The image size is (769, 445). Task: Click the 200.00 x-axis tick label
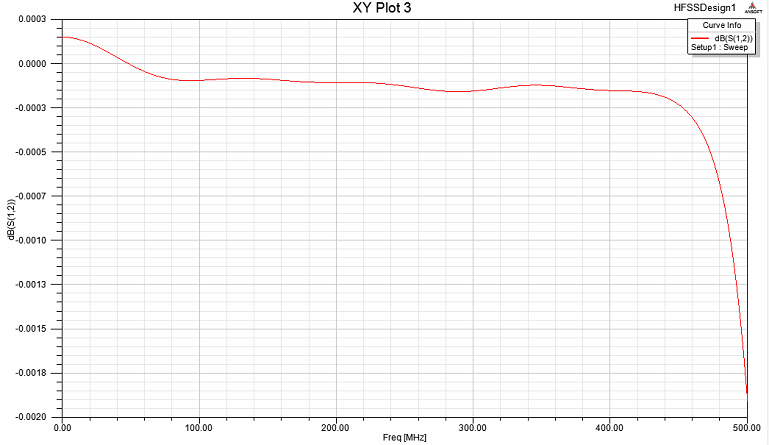[336, 427]
